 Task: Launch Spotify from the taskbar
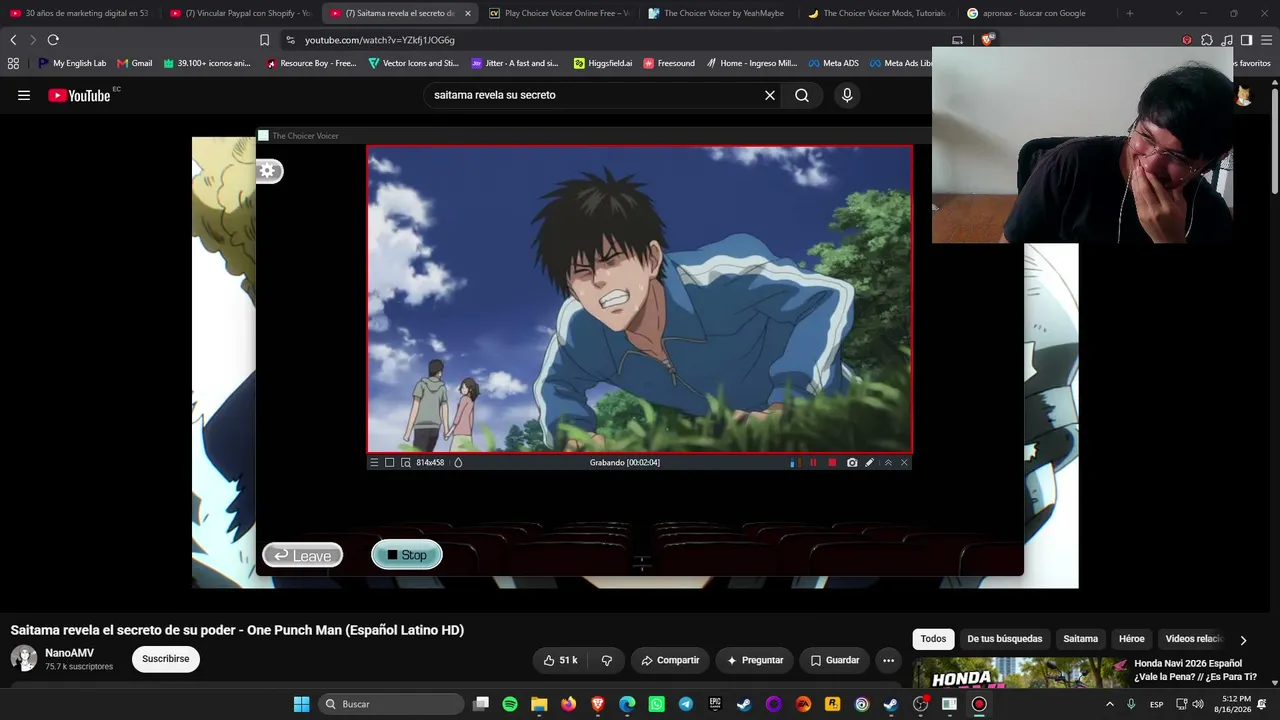coord(510,704)
